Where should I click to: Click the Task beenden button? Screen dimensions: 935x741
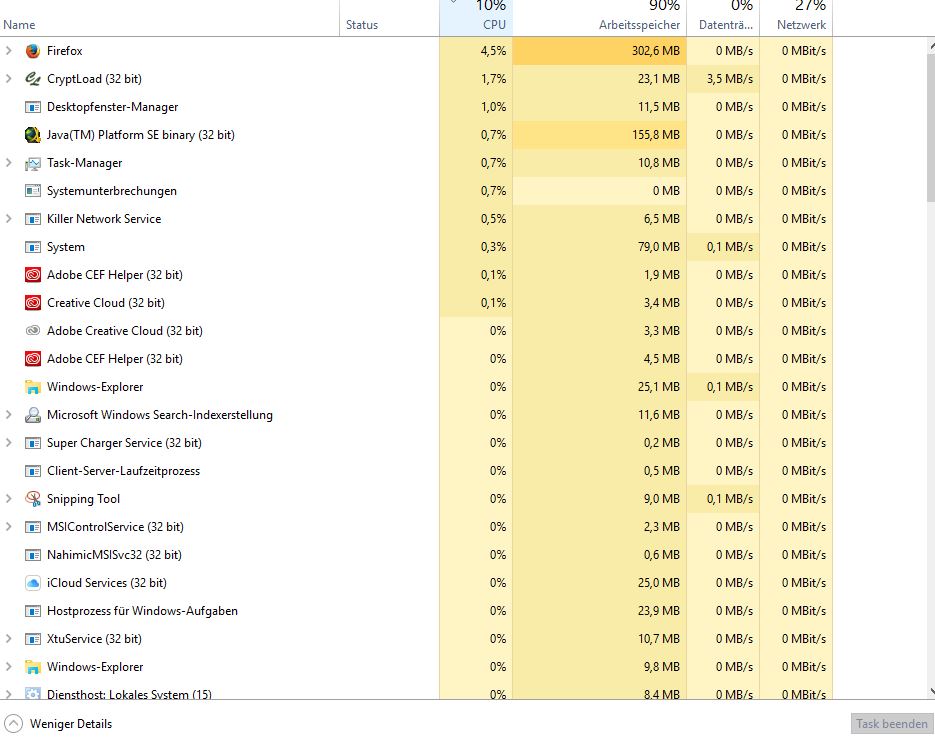click(891, 724)
